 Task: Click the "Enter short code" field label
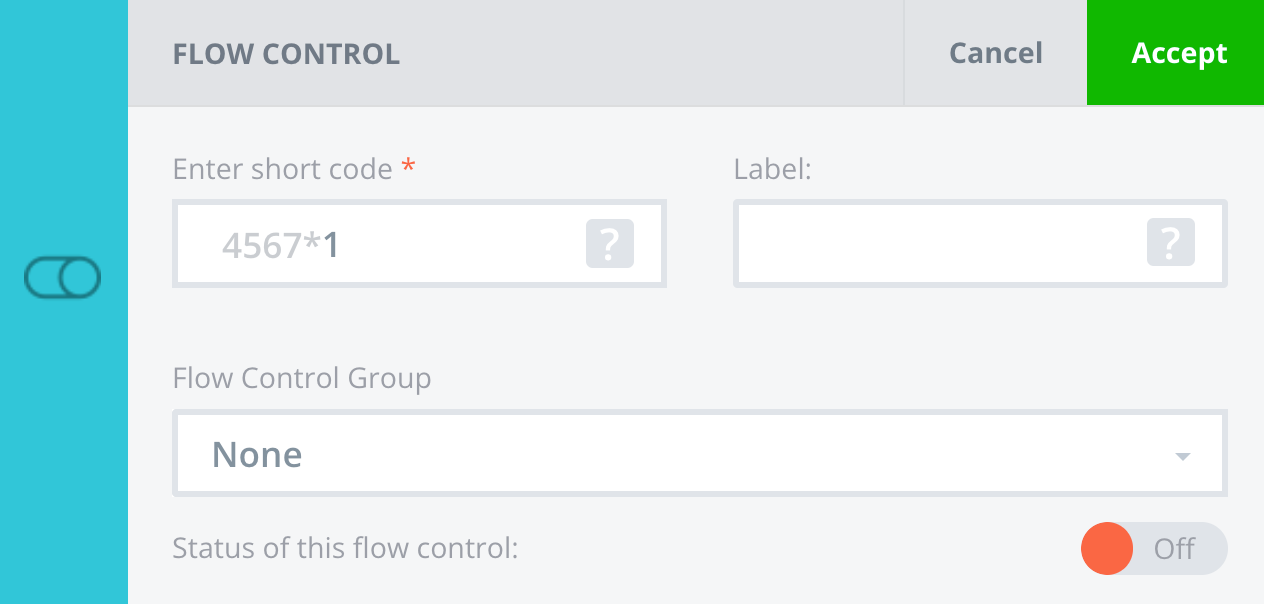tap(282, 169)
